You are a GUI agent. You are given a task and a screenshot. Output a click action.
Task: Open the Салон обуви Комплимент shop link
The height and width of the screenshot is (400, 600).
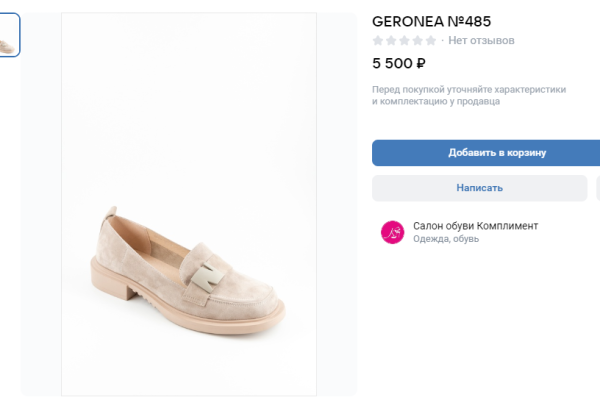pyautogui.click(x=475, y=226)
